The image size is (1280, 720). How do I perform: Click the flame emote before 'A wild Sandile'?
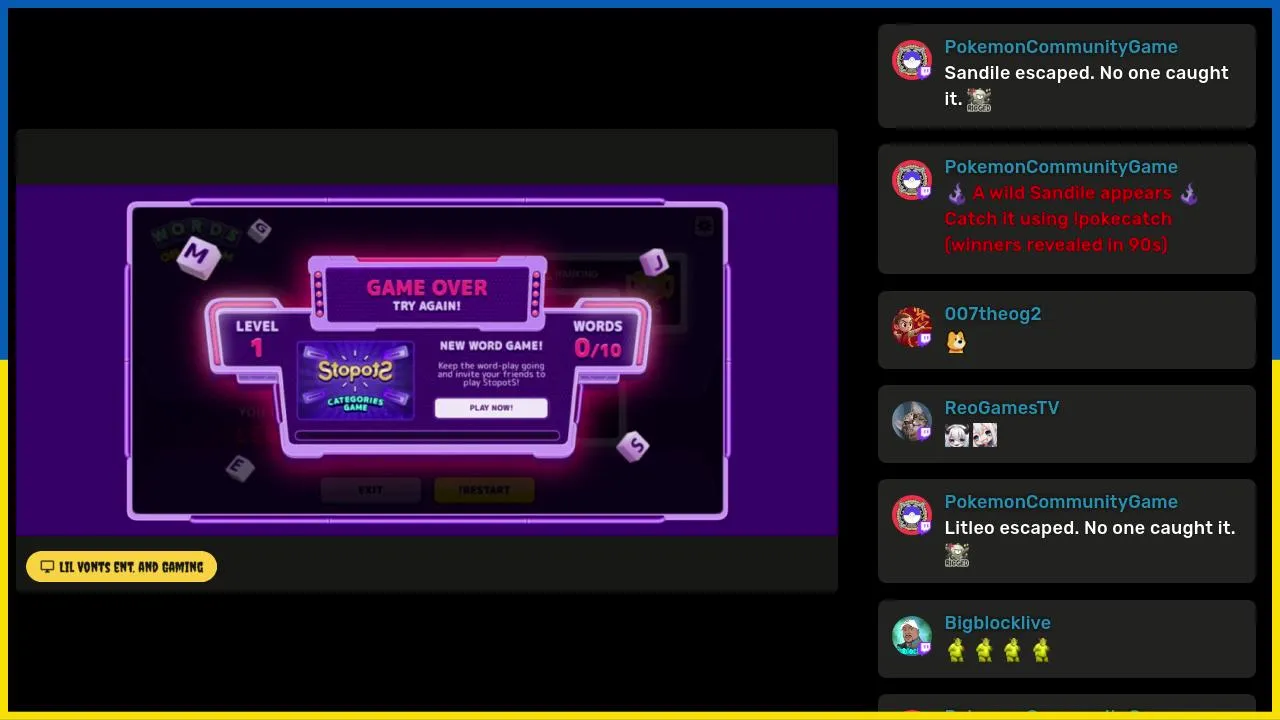click(x=957, y=194)
